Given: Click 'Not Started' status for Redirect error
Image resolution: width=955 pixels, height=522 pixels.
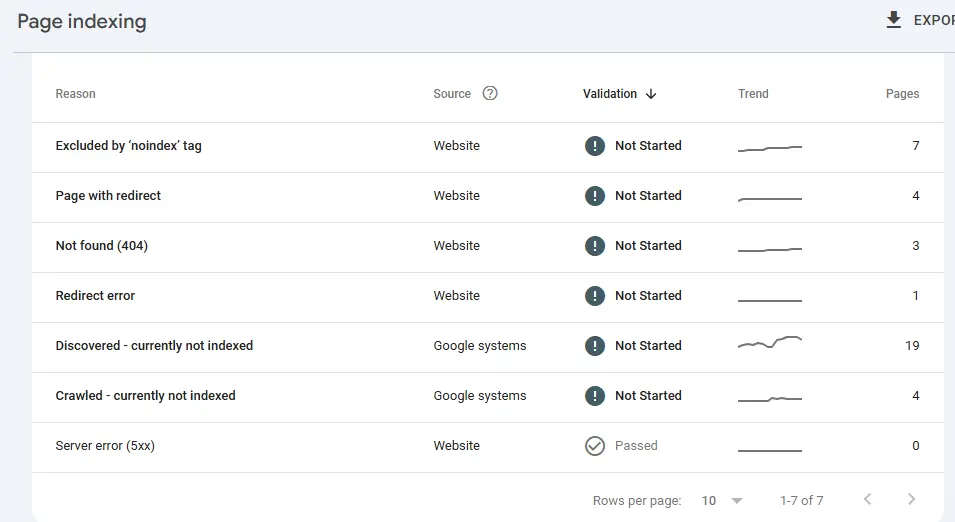Looking at the screenshot, I should tap(648, 295).
